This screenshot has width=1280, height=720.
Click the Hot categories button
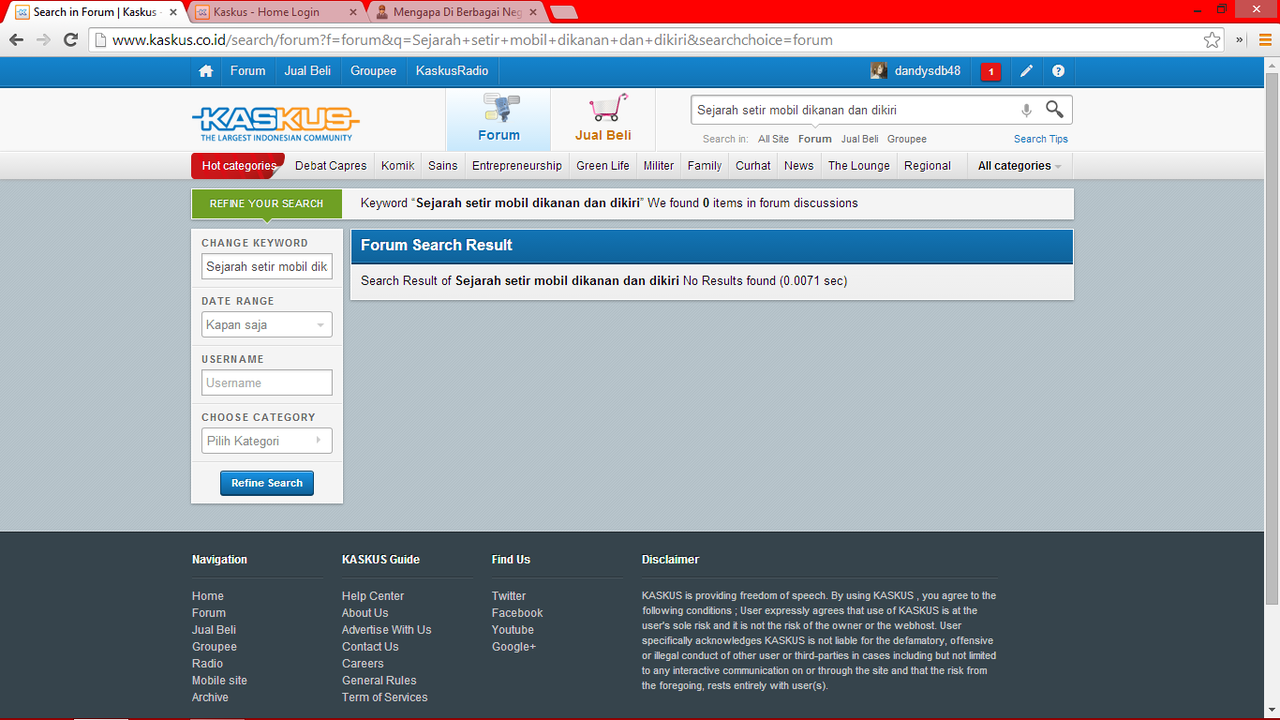tap(238, 166)
